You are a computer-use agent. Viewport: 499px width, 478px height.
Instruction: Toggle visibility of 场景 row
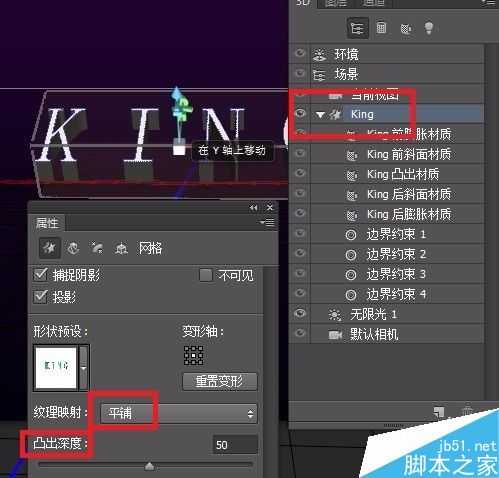coord(300,73)
